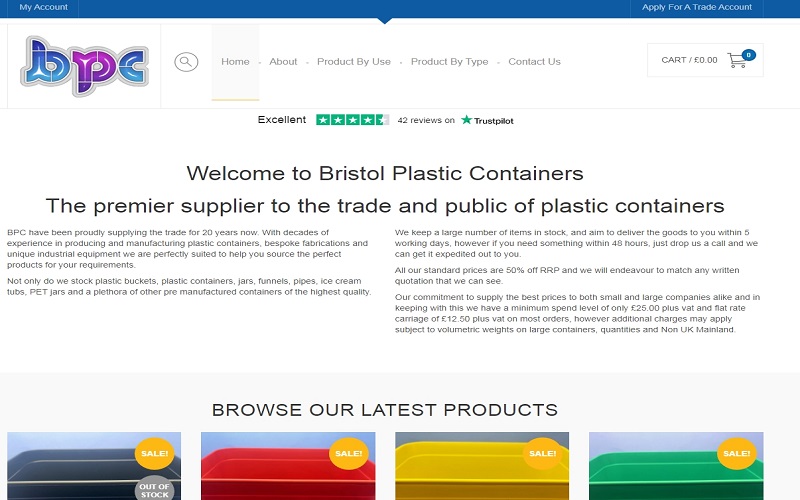Viewport: 800px width, 500px height.
Task: Expand the Product By Use menu
Action: point(354,62)
